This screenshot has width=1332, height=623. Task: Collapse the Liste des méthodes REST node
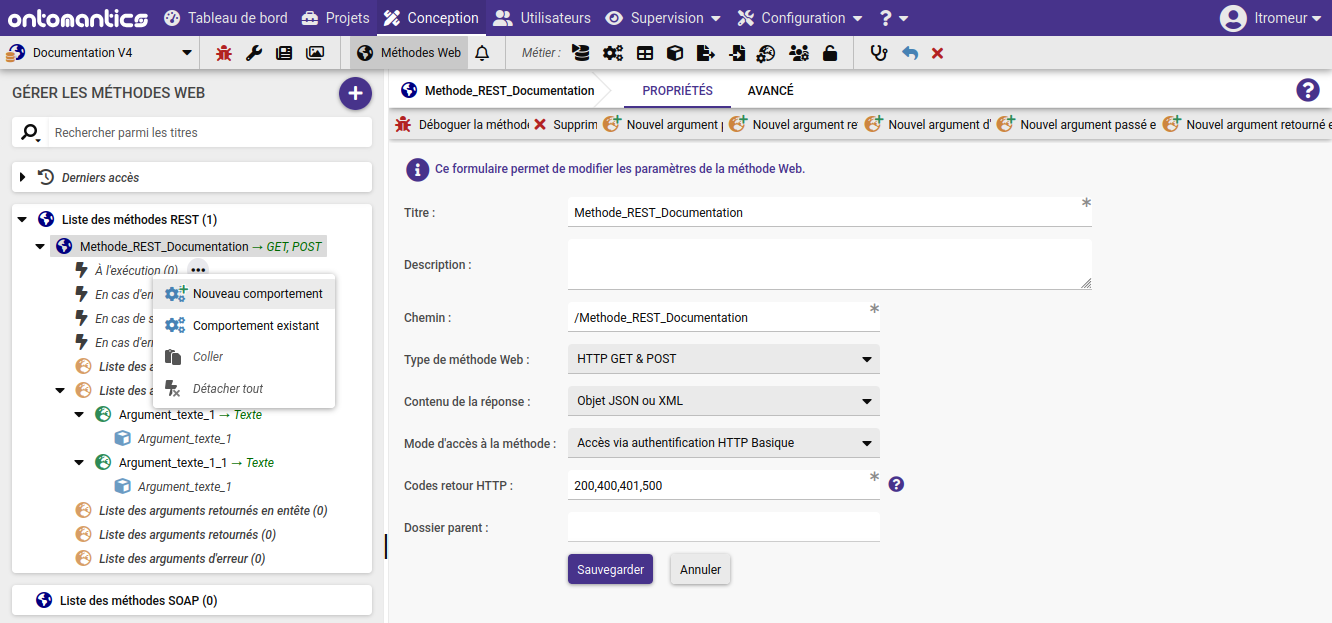[23, 219]
